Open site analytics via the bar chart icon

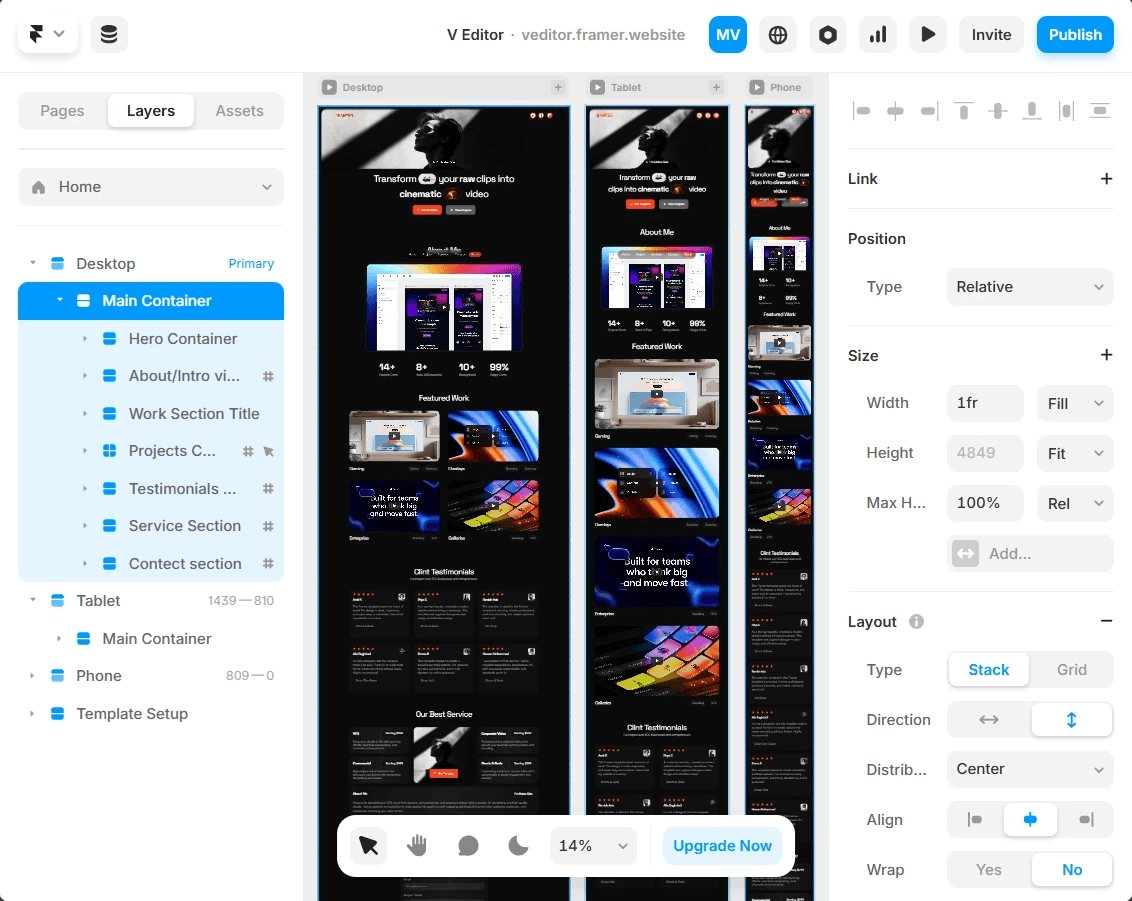pyautogui.click(x=878, y=34)
